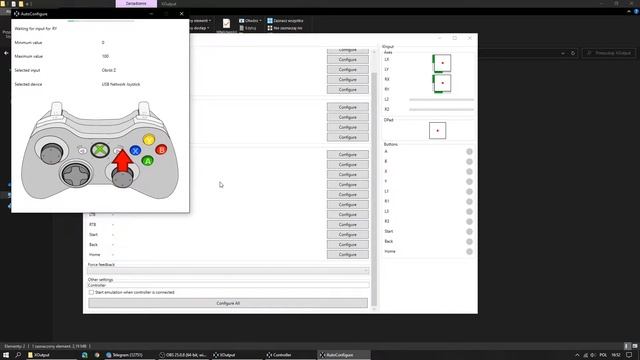The image size is (640, 360).
Task: Click the Xbox guide button on controller image
Action: tap(100, 150)
